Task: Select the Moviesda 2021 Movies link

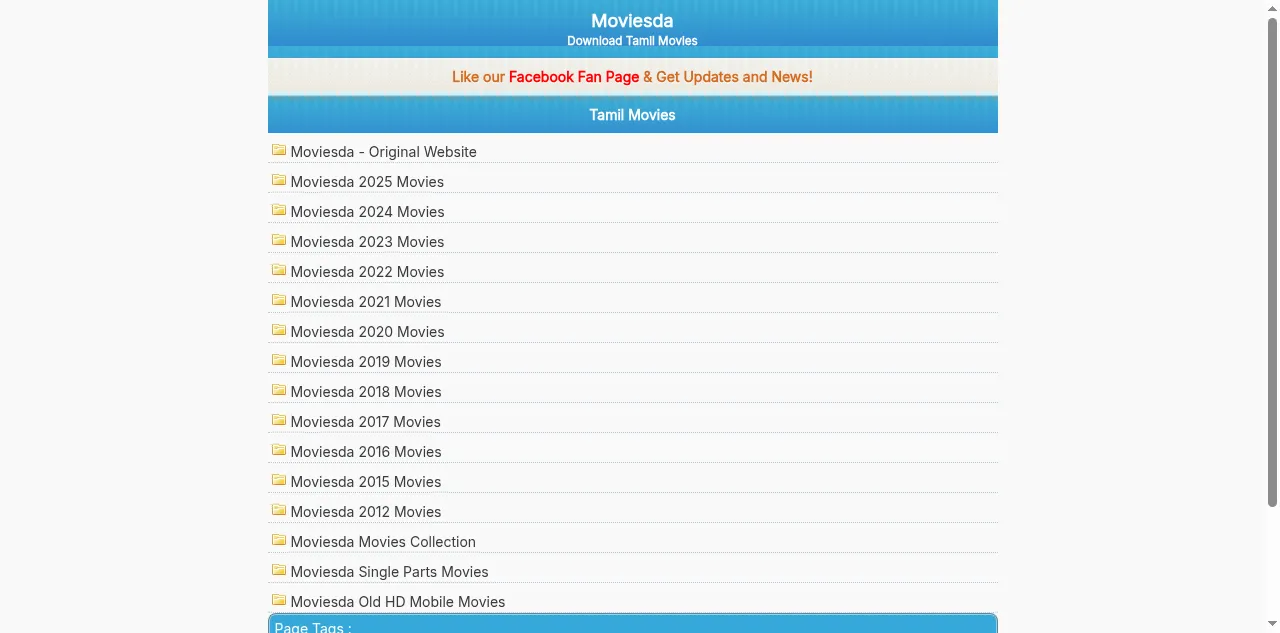Action: pyautogui.click(x=366, y=302)
